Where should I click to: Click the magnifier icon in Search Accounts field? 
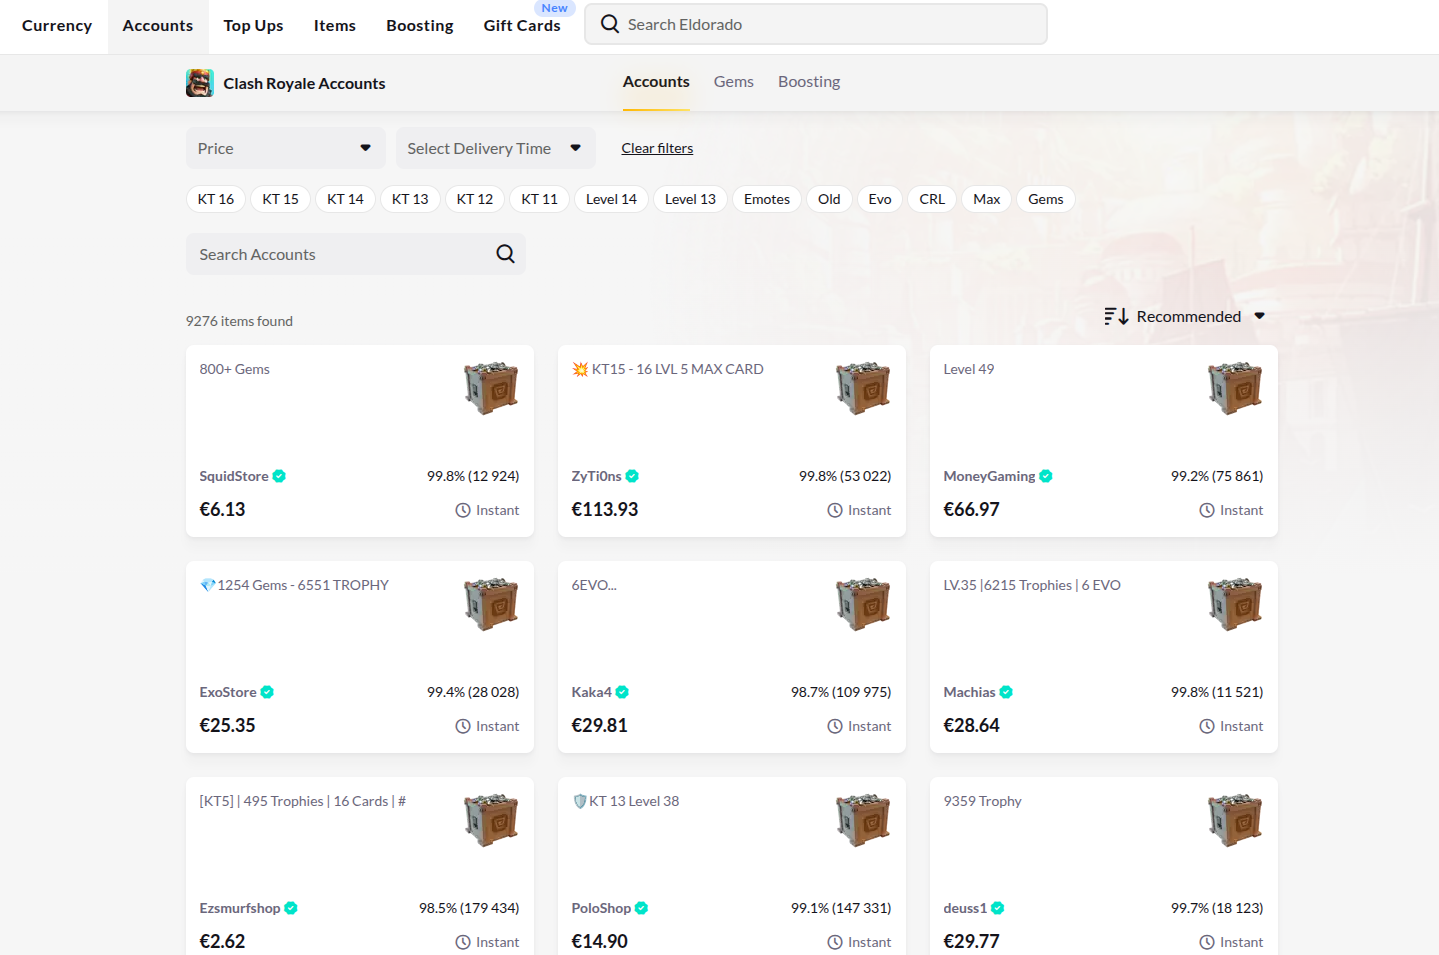tap(505, 253)
